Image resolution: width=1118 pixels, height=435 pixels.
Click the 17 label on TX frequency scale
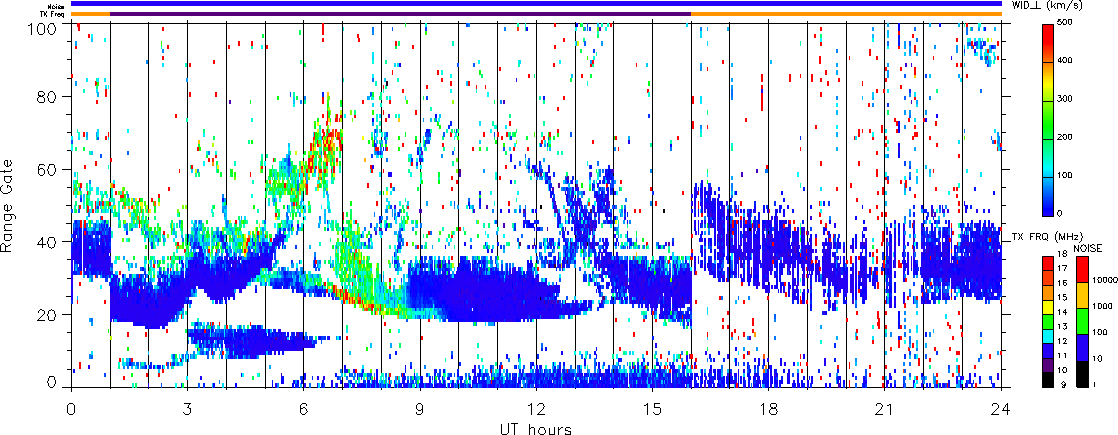[x=1062, y=268]
